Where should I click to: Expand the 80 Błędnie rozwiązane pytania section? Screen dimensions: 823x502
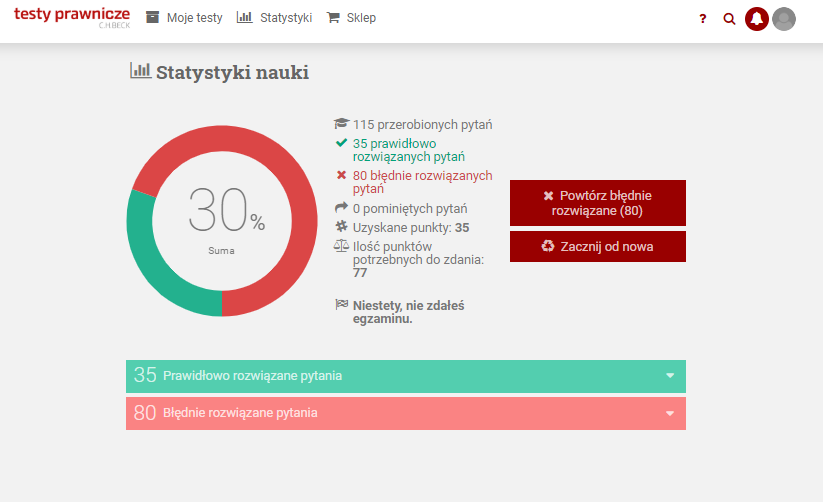pyautogui.click(x=406, y=413)
